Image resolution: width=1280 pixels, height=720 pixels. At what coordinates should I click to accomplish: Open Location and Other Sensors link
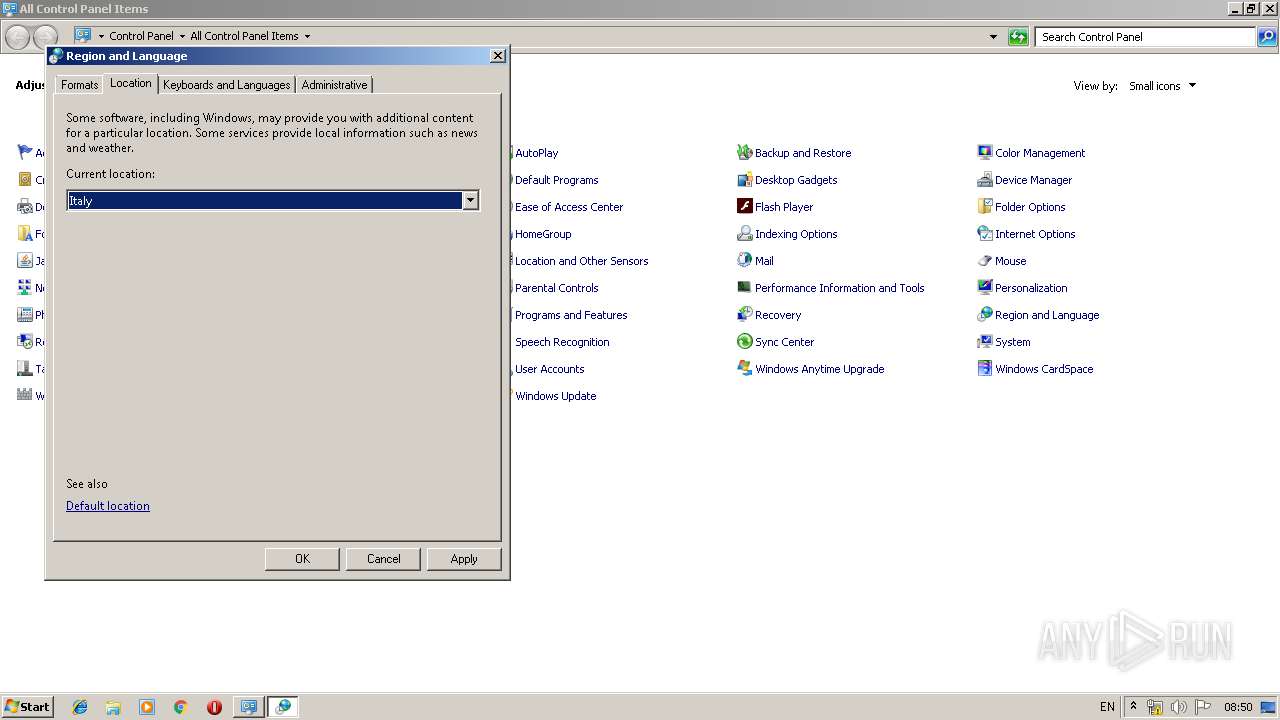coord(581,261)
